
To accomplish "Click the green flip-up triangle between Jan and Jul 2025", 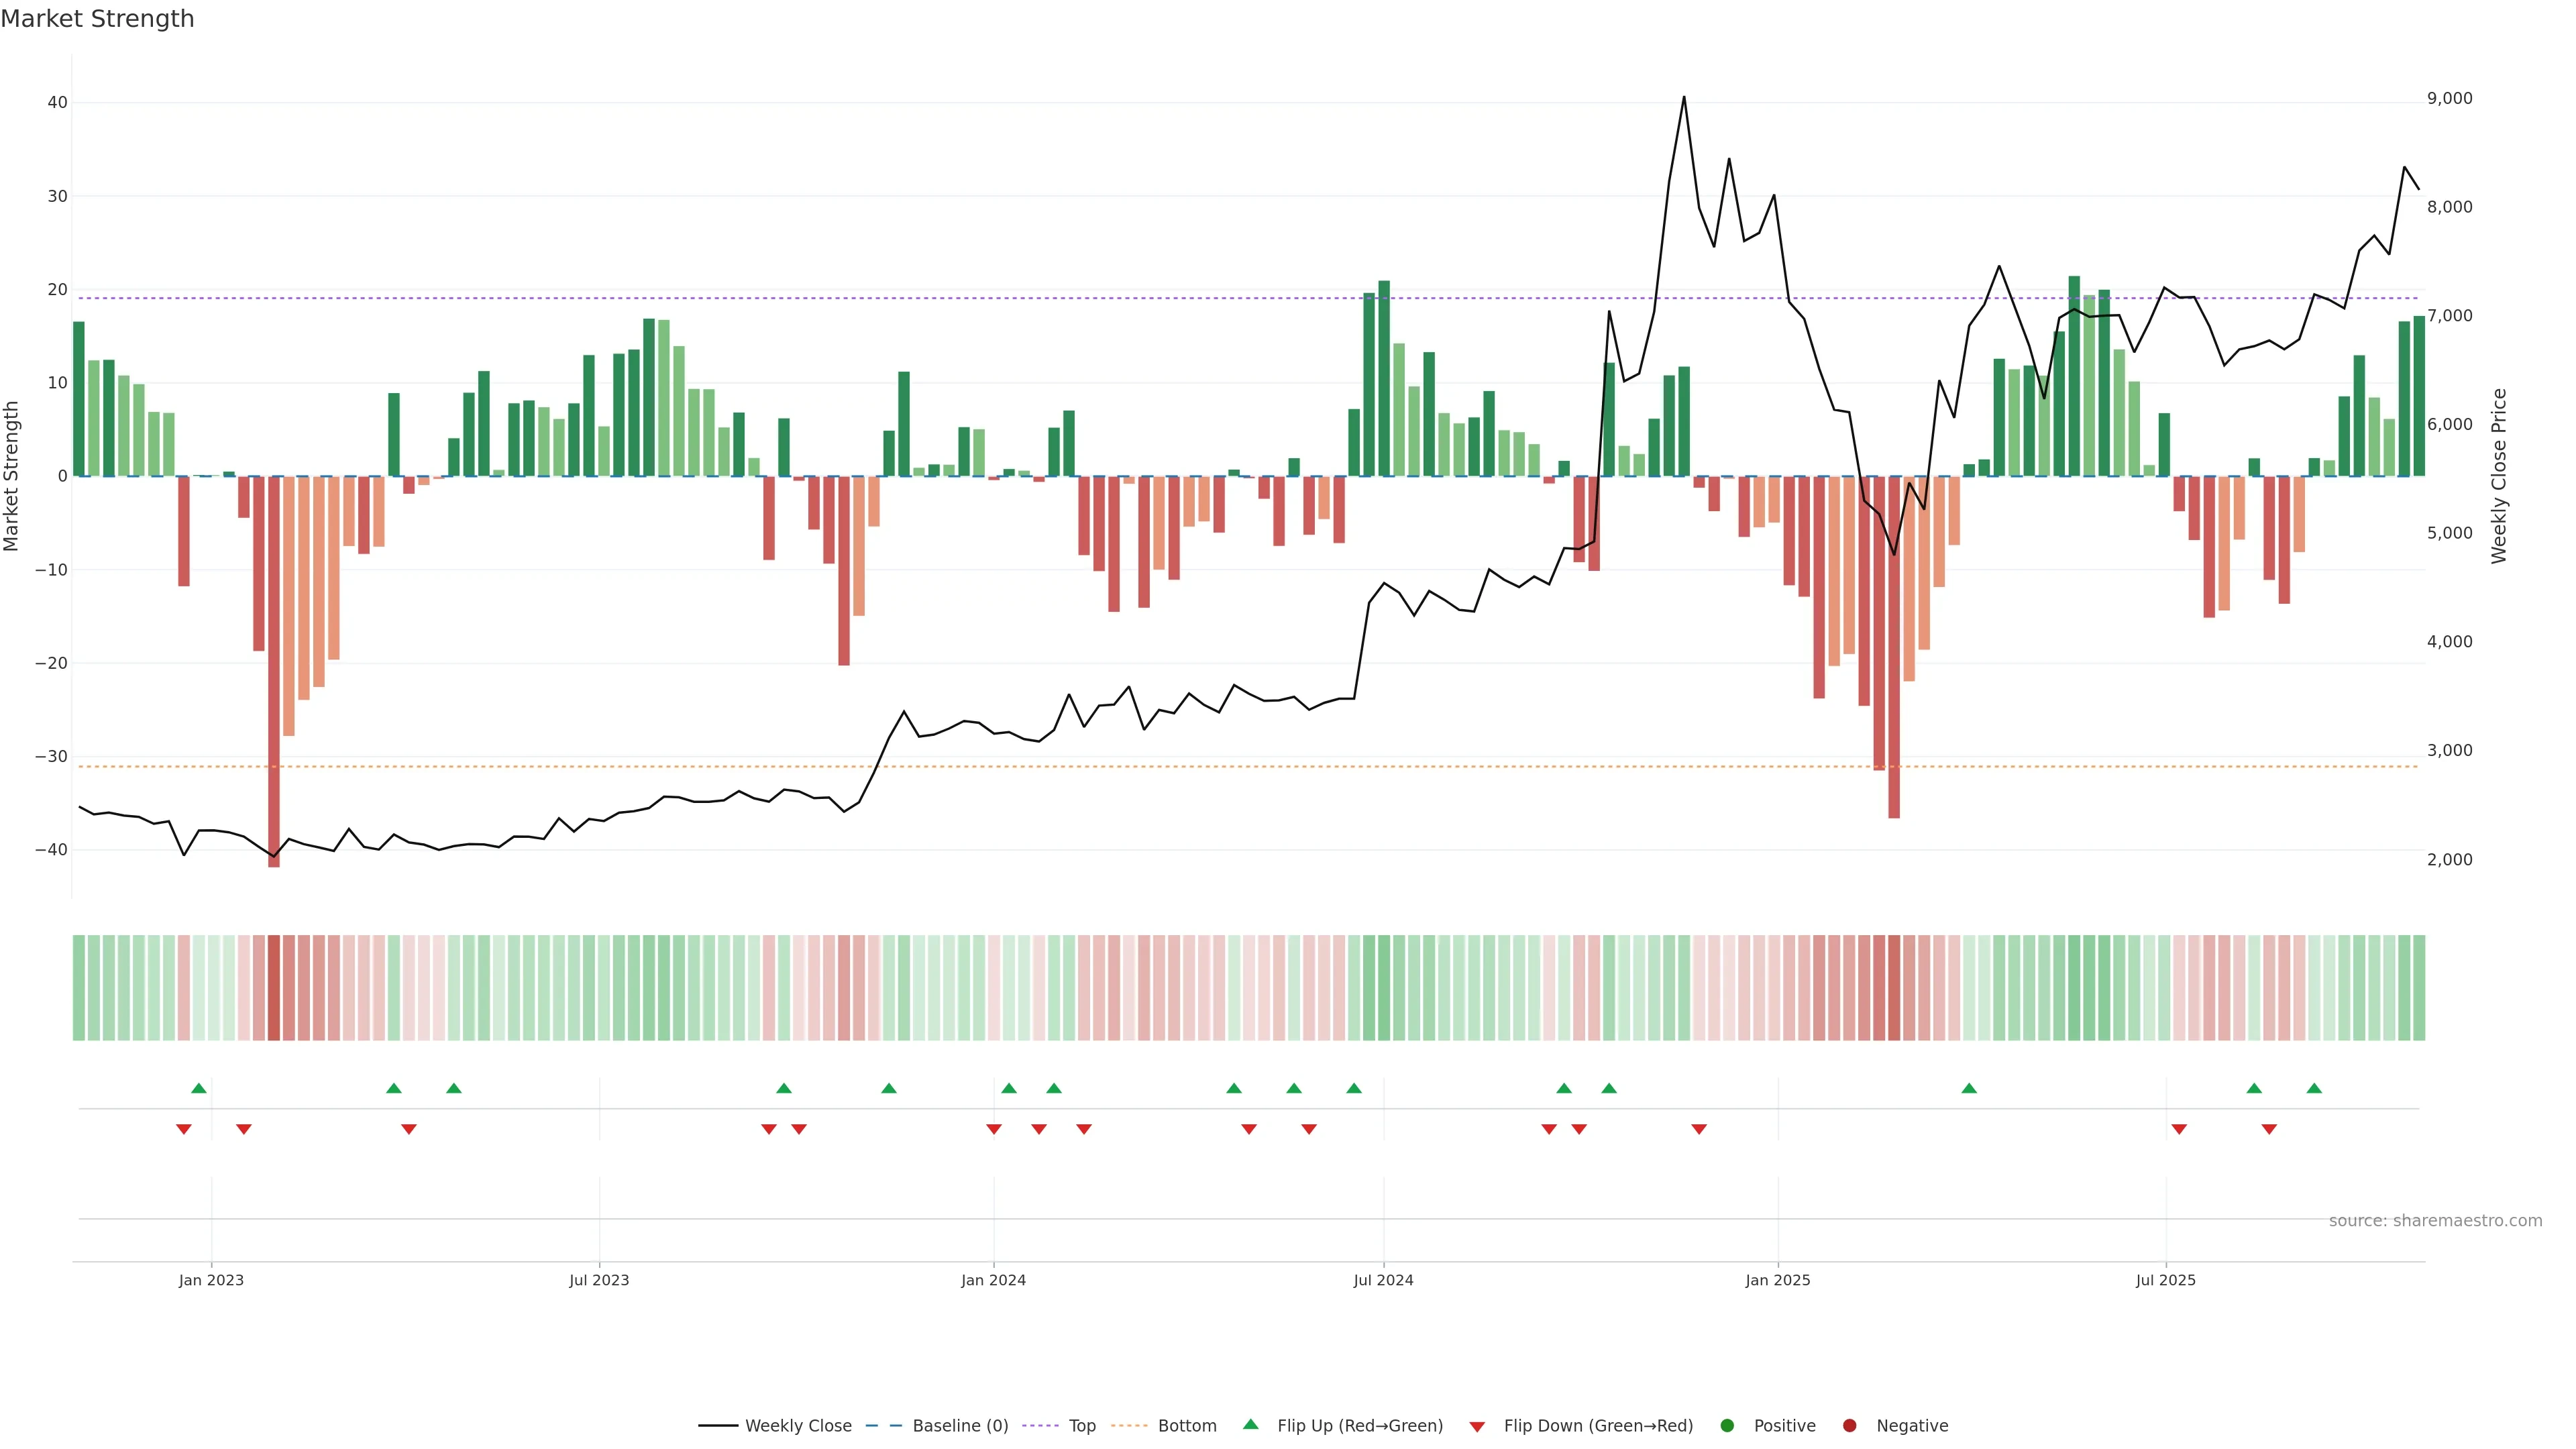I will tap(1969, 1088).
